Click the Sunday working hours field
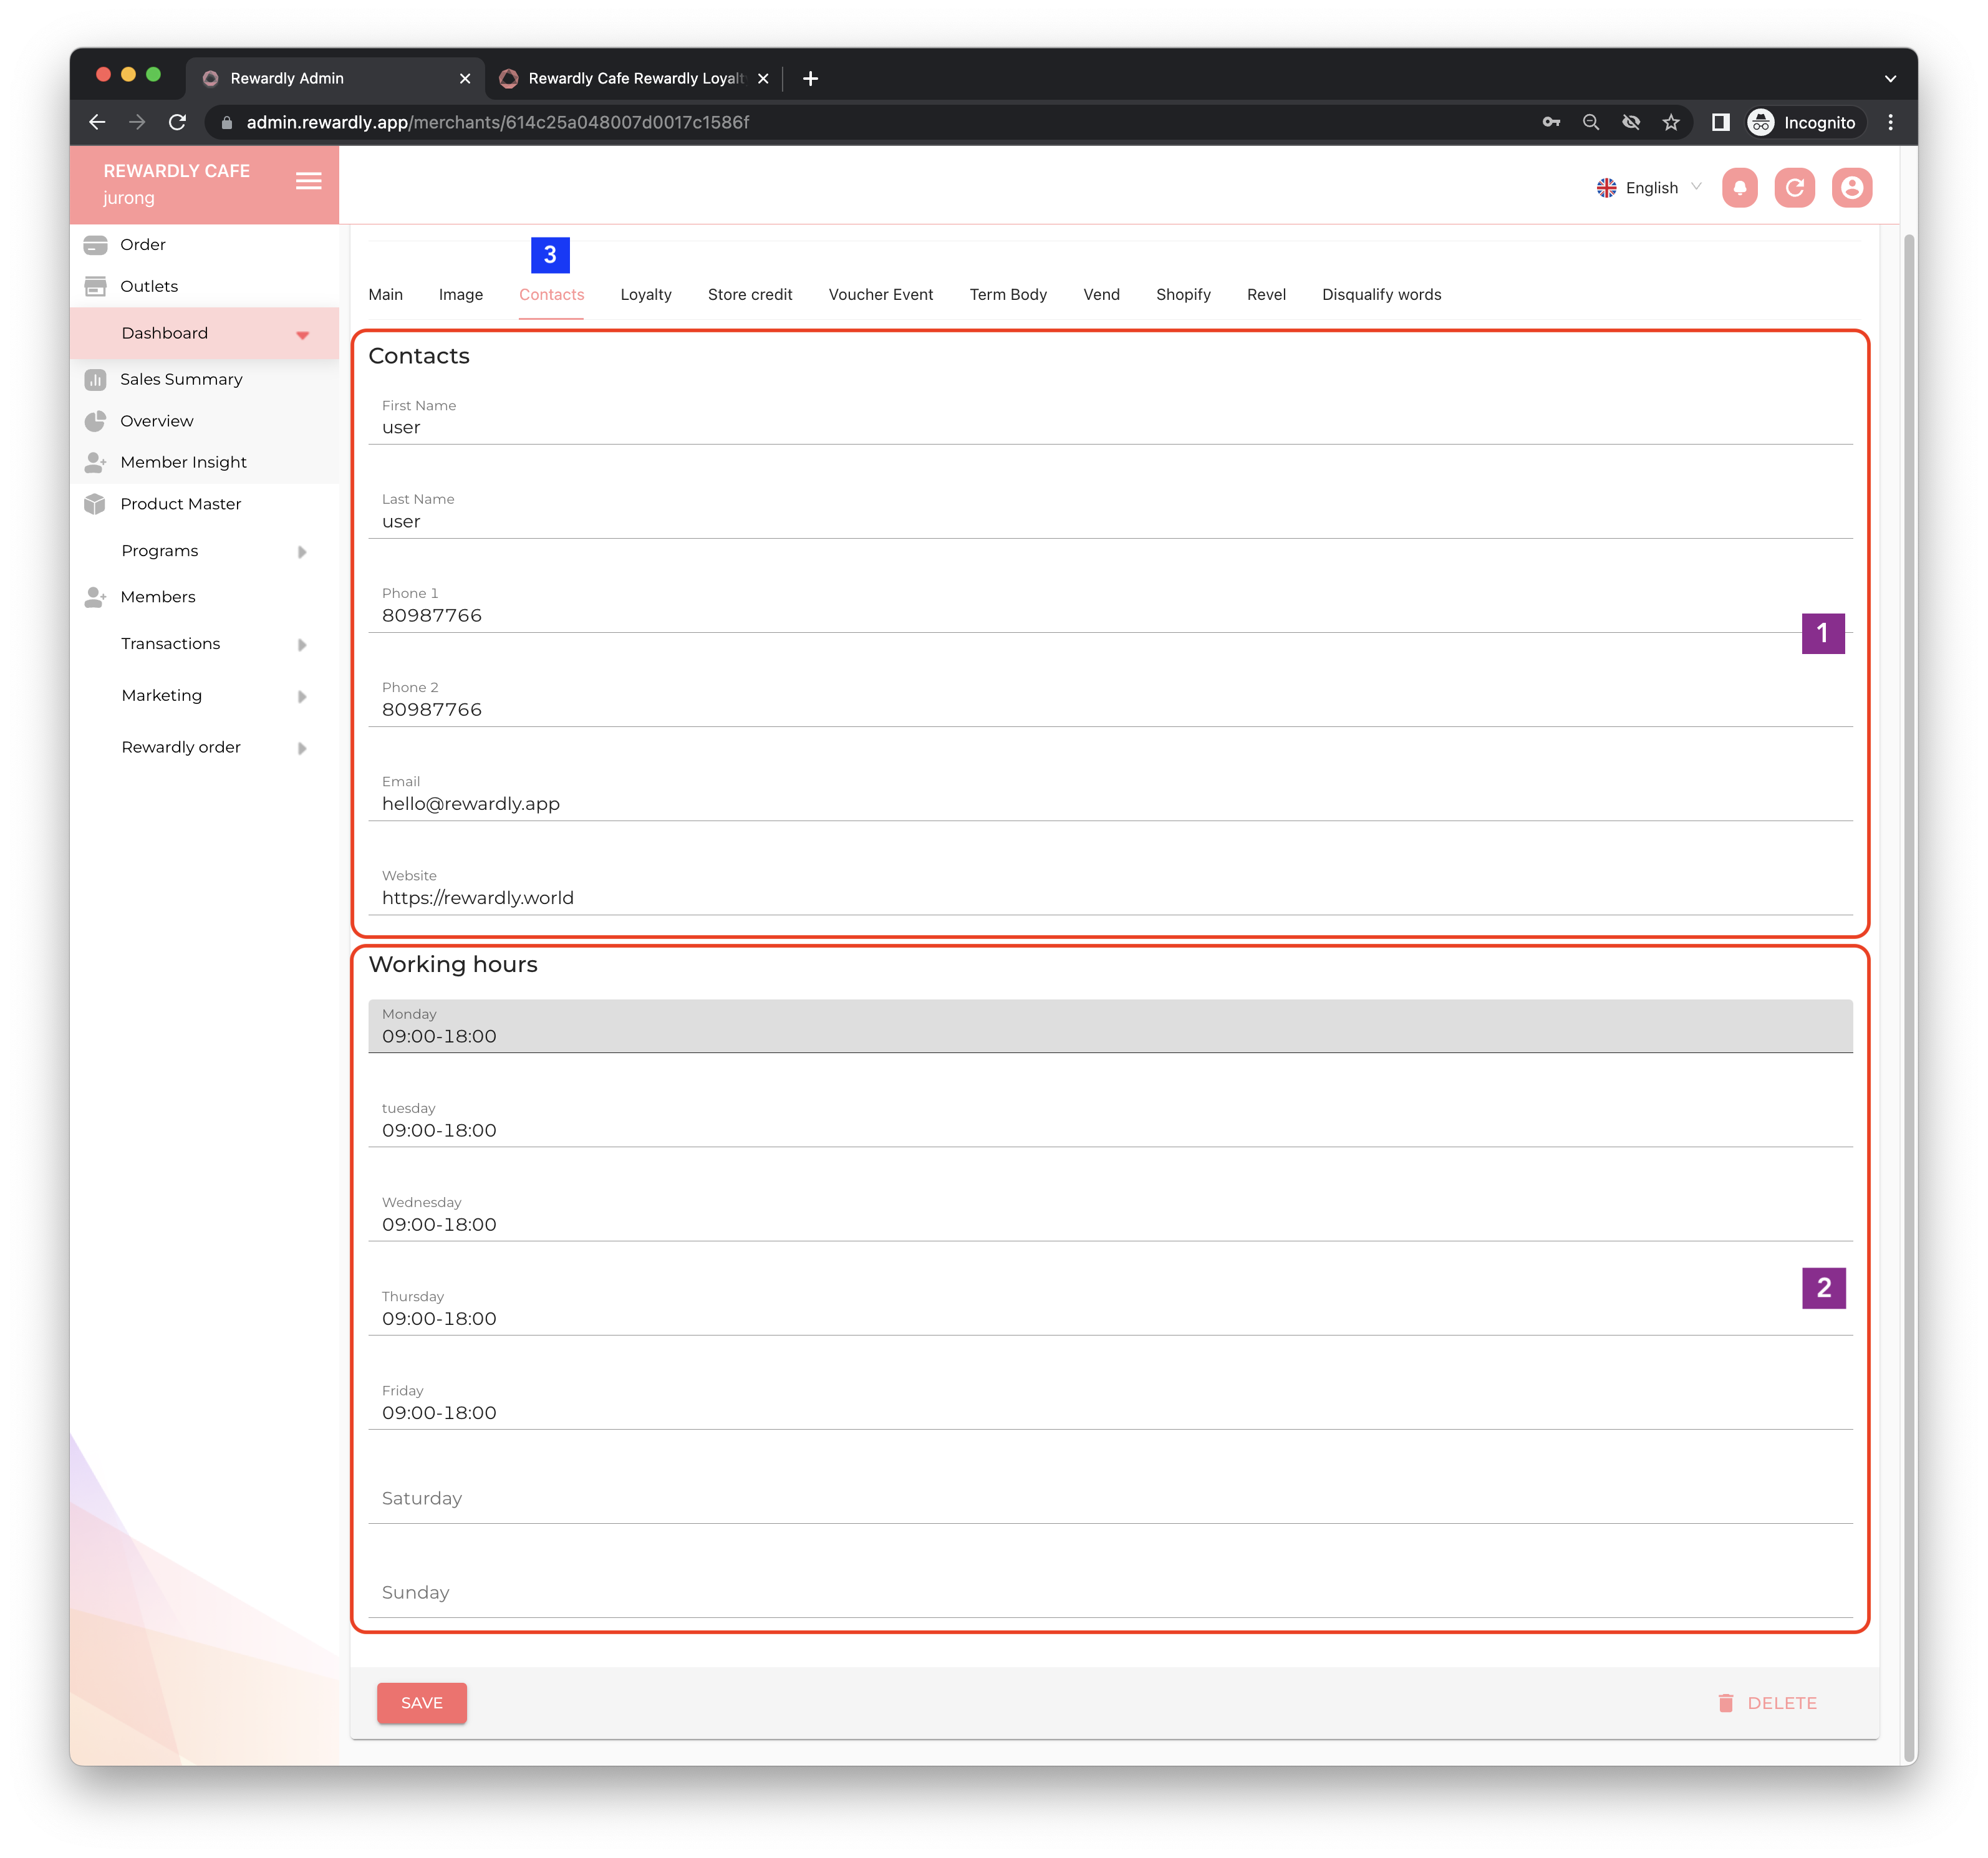Screen dimensions: 1988x1858 [1110, 1592]
